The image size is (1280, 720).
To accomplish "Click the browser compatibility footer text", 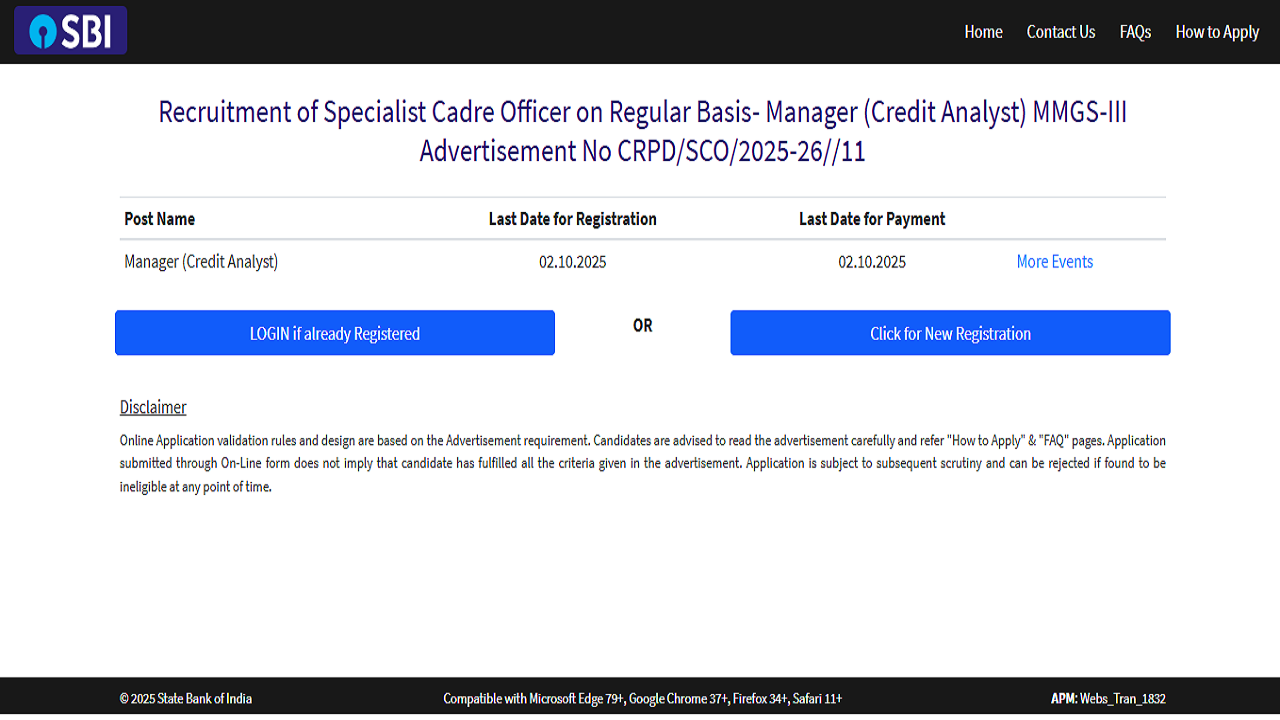I will tap(643, 699).
